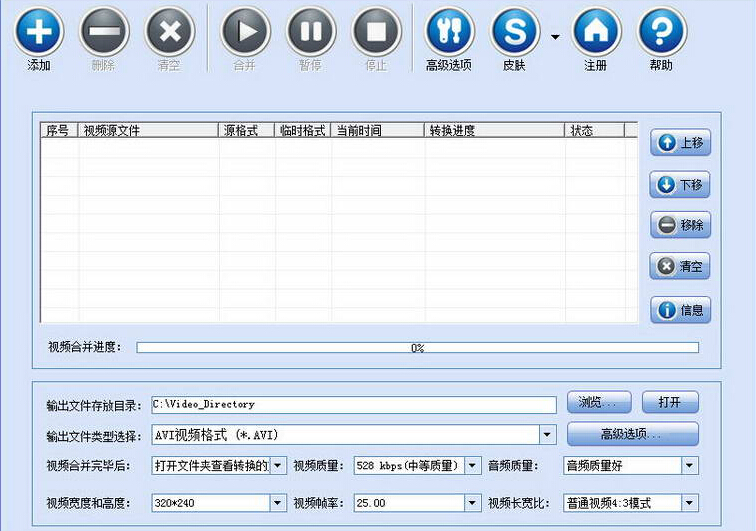Open 高级选项 tools icon in toolbar

coord(449,31)
